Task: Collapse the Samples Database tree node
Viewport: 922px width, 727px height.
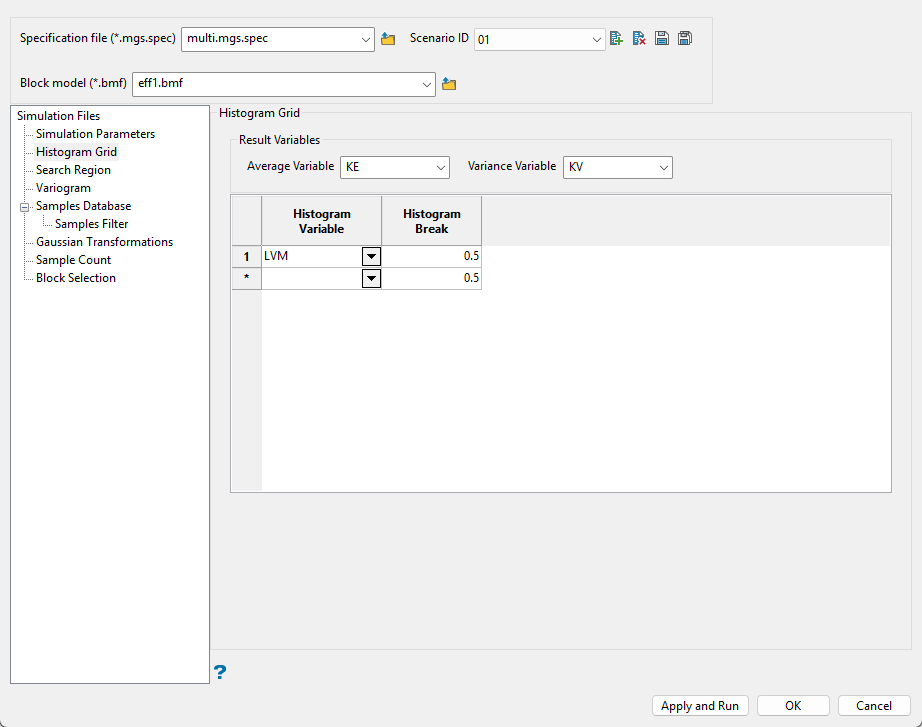Action: pos(23,207)
